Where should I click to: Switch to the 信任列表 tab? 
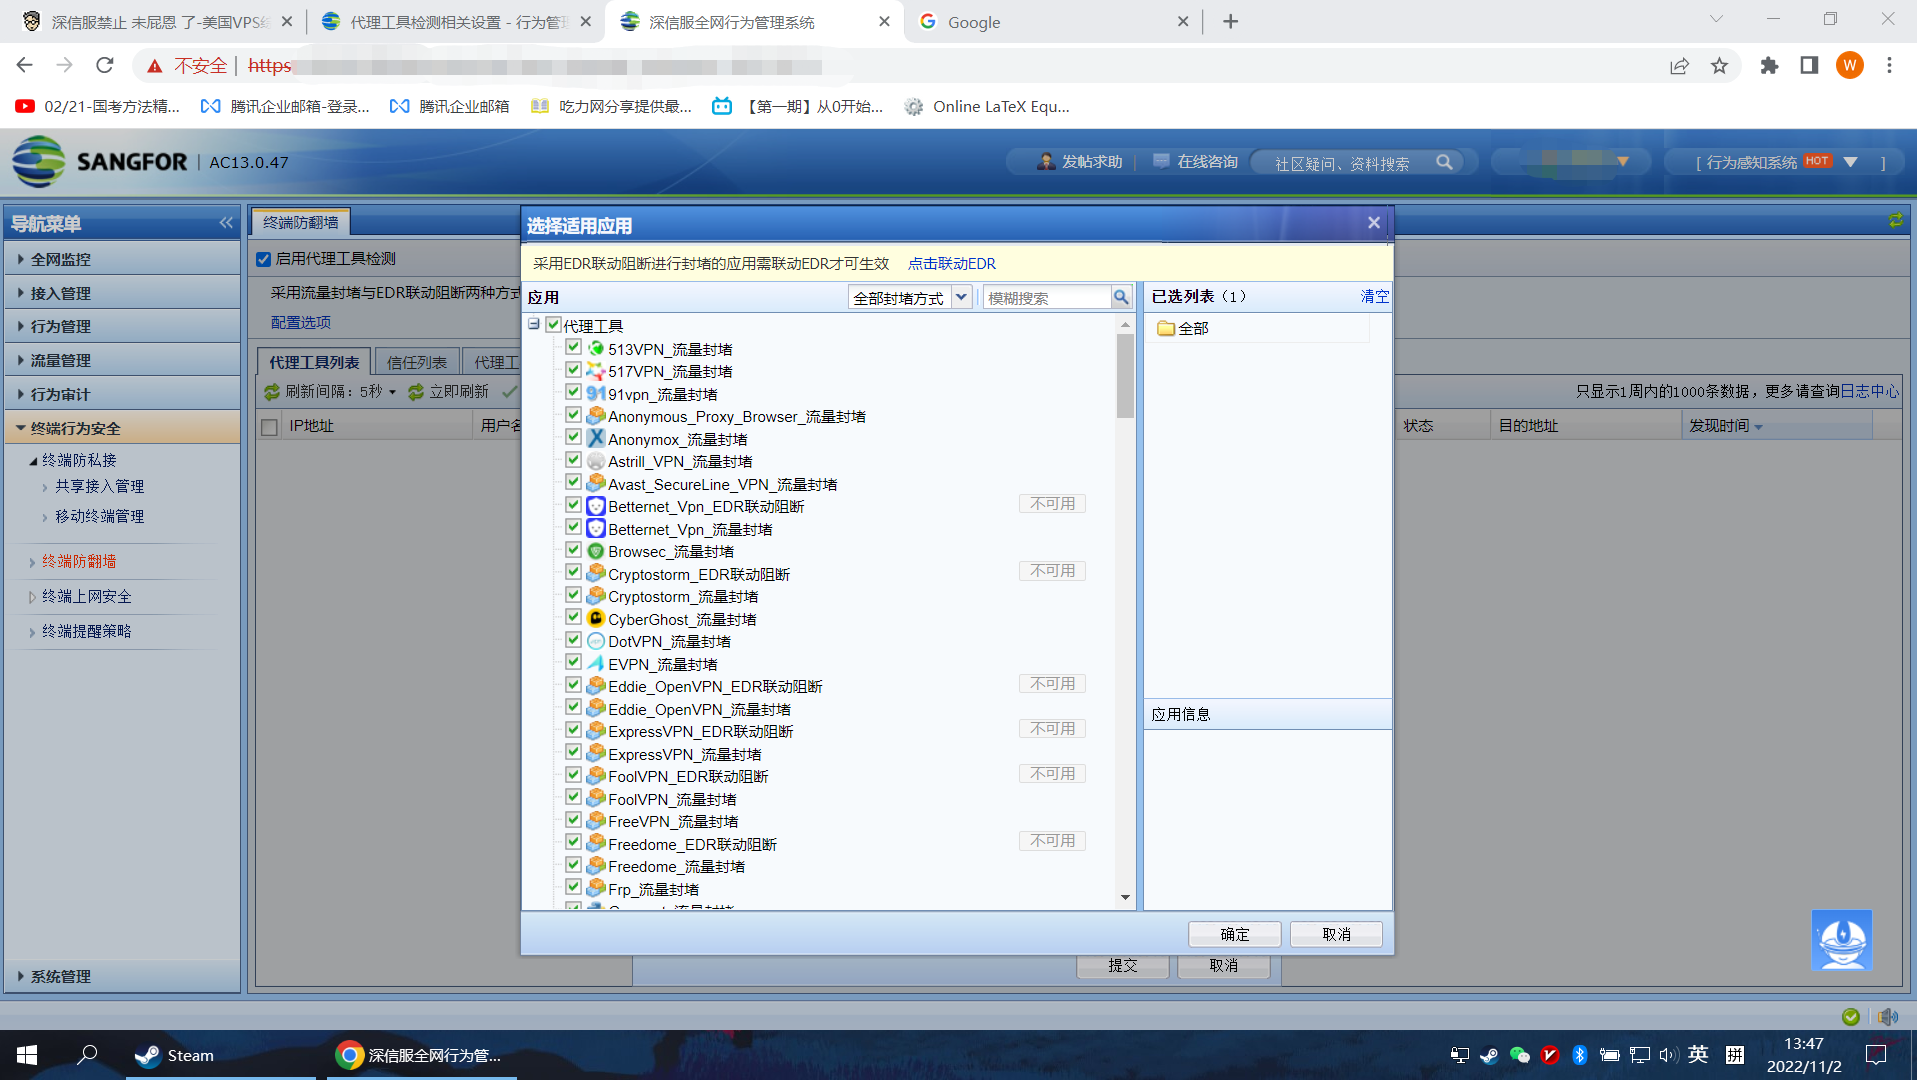(417, 362)
